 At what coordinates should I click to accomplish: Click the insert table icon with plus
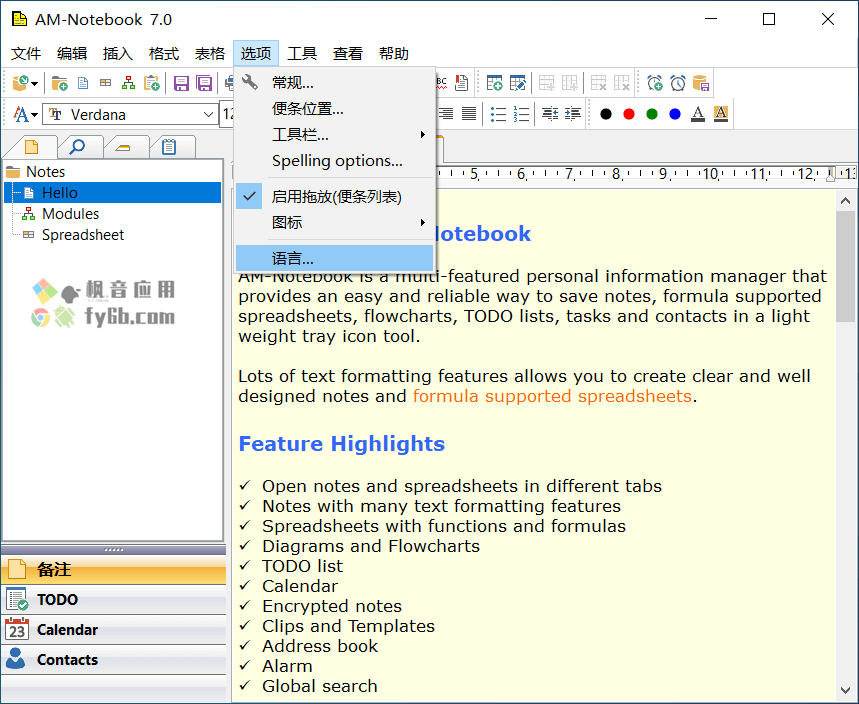494,83
